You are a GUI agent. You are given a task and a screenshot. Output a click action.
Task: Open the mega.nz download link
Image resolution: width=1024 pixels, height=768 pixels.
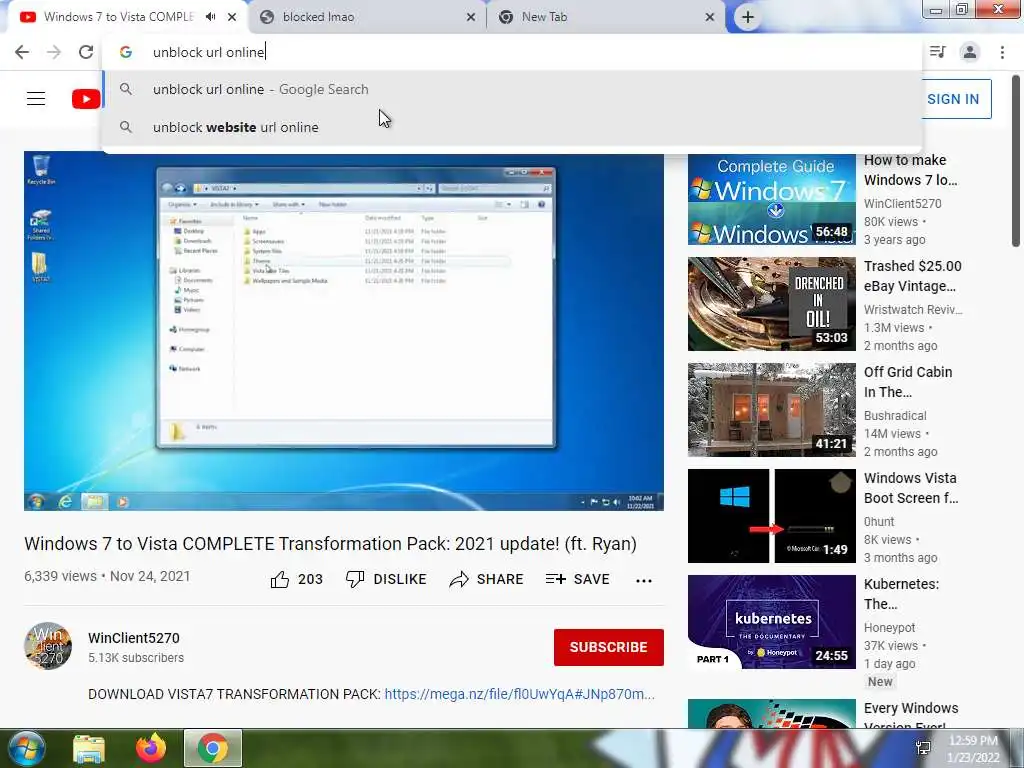click(x=519, y=694)
